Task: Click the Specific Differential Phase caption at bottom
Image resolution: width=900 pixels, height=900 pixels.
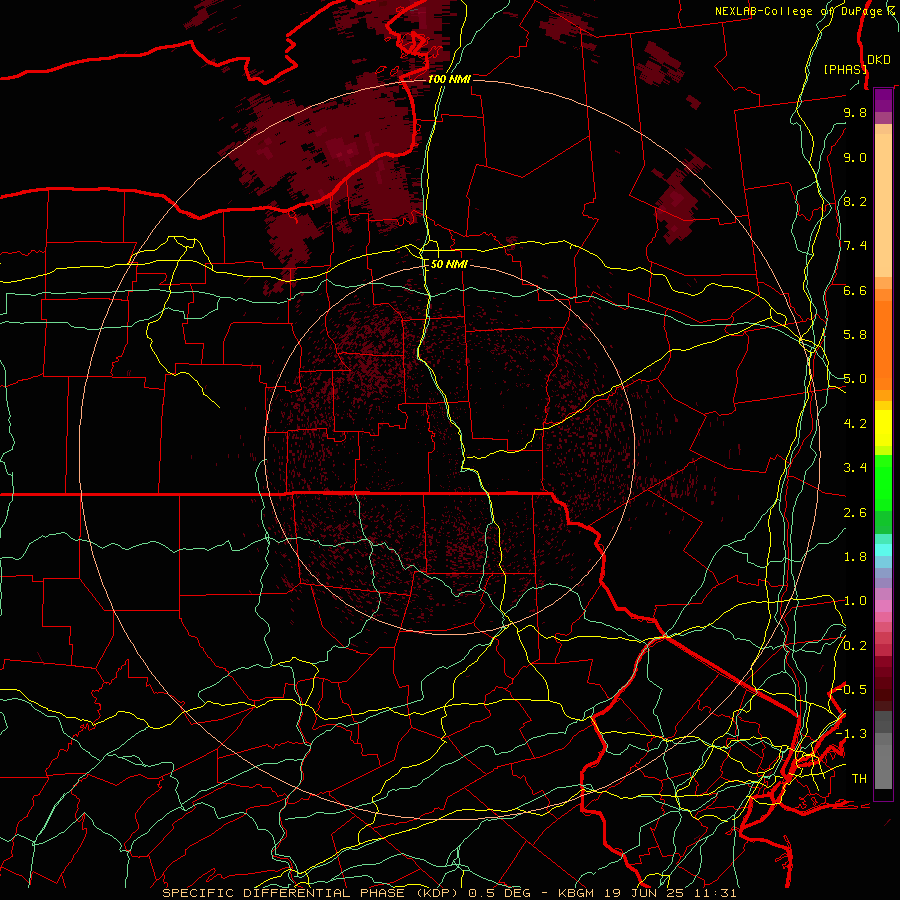Action: coord(449,893)
